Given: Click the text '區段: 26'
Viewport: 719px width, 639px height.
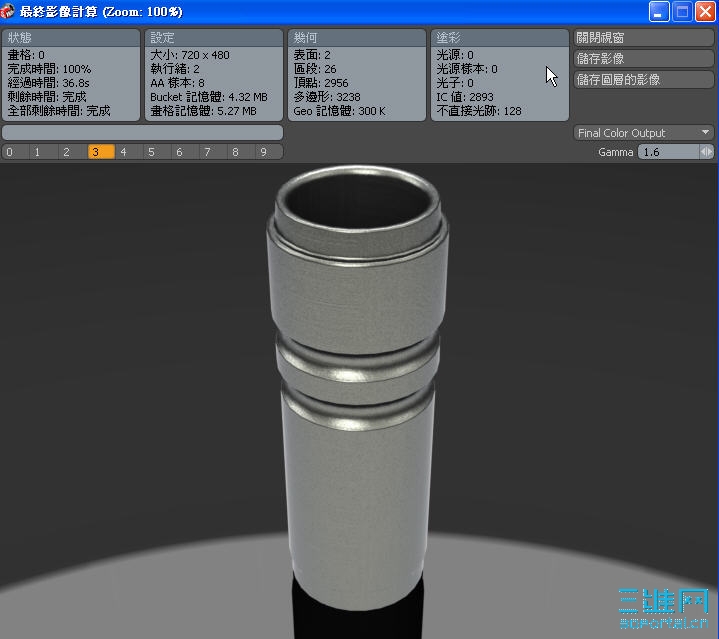Looking at the screenshot, I should click(x=315, y=69).
